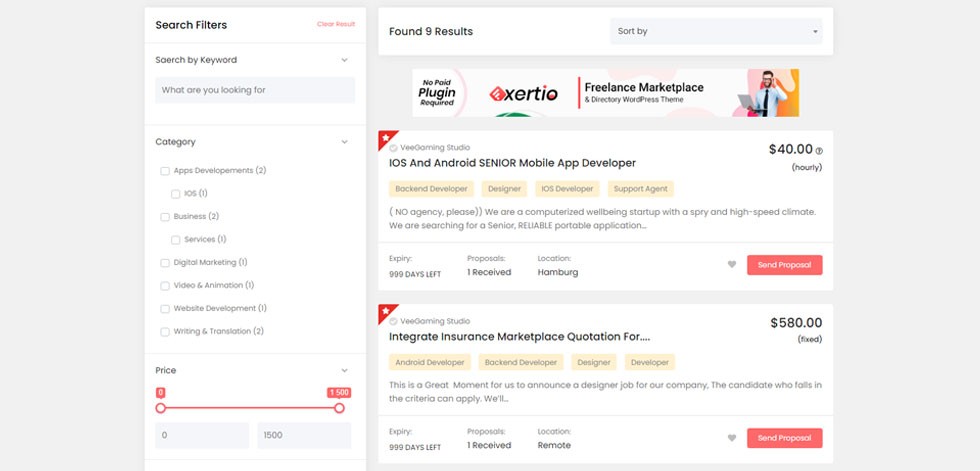The width and height of the screenshot is (980, 471).
Task: Click the Support Agent skill tag
Action: pos(641,189)
